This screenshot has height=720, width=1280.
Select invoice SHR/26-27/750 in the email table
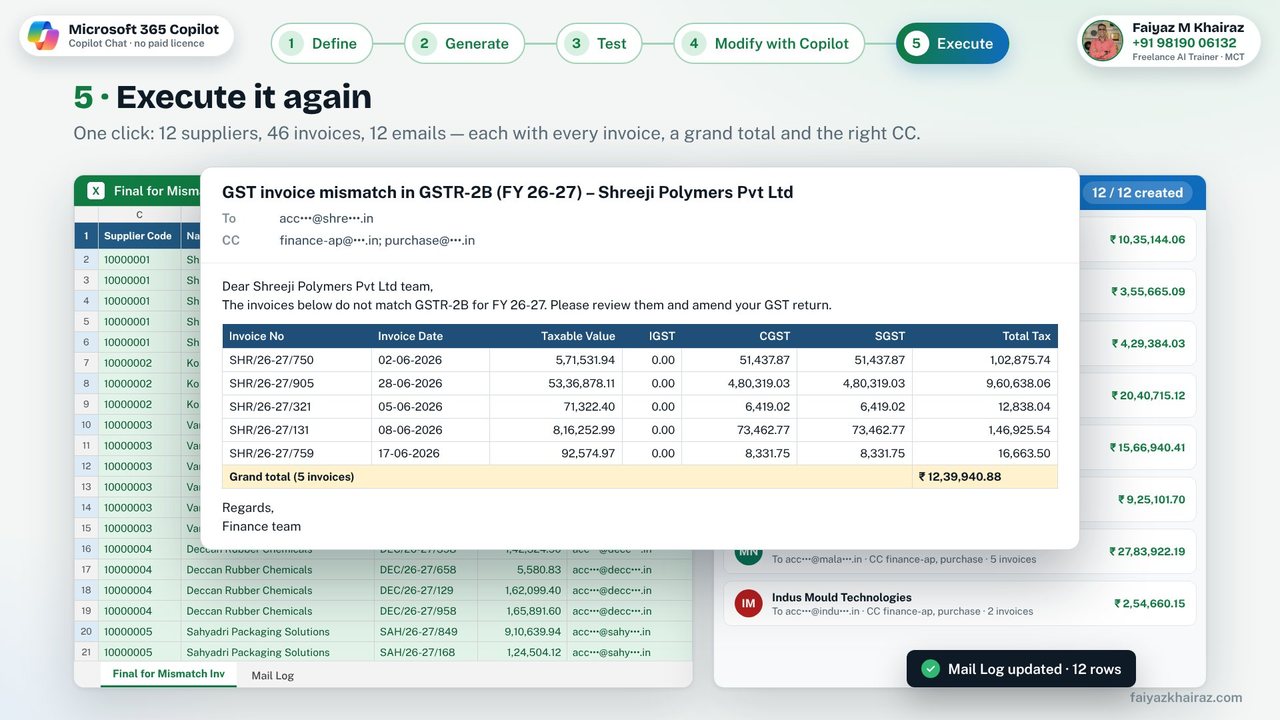pos(271,360)
